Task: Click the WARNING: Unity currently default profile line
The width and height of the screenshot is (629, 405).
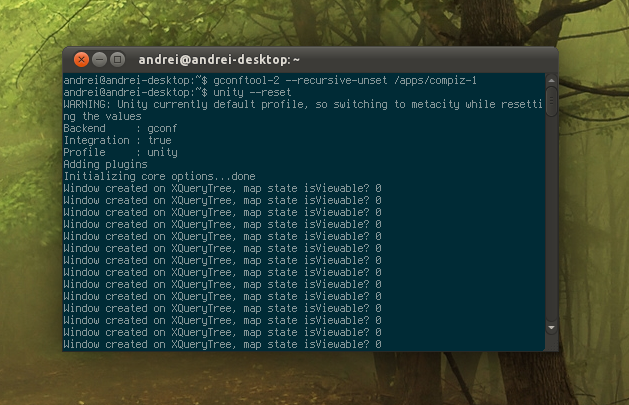Action: coord(303,105)
